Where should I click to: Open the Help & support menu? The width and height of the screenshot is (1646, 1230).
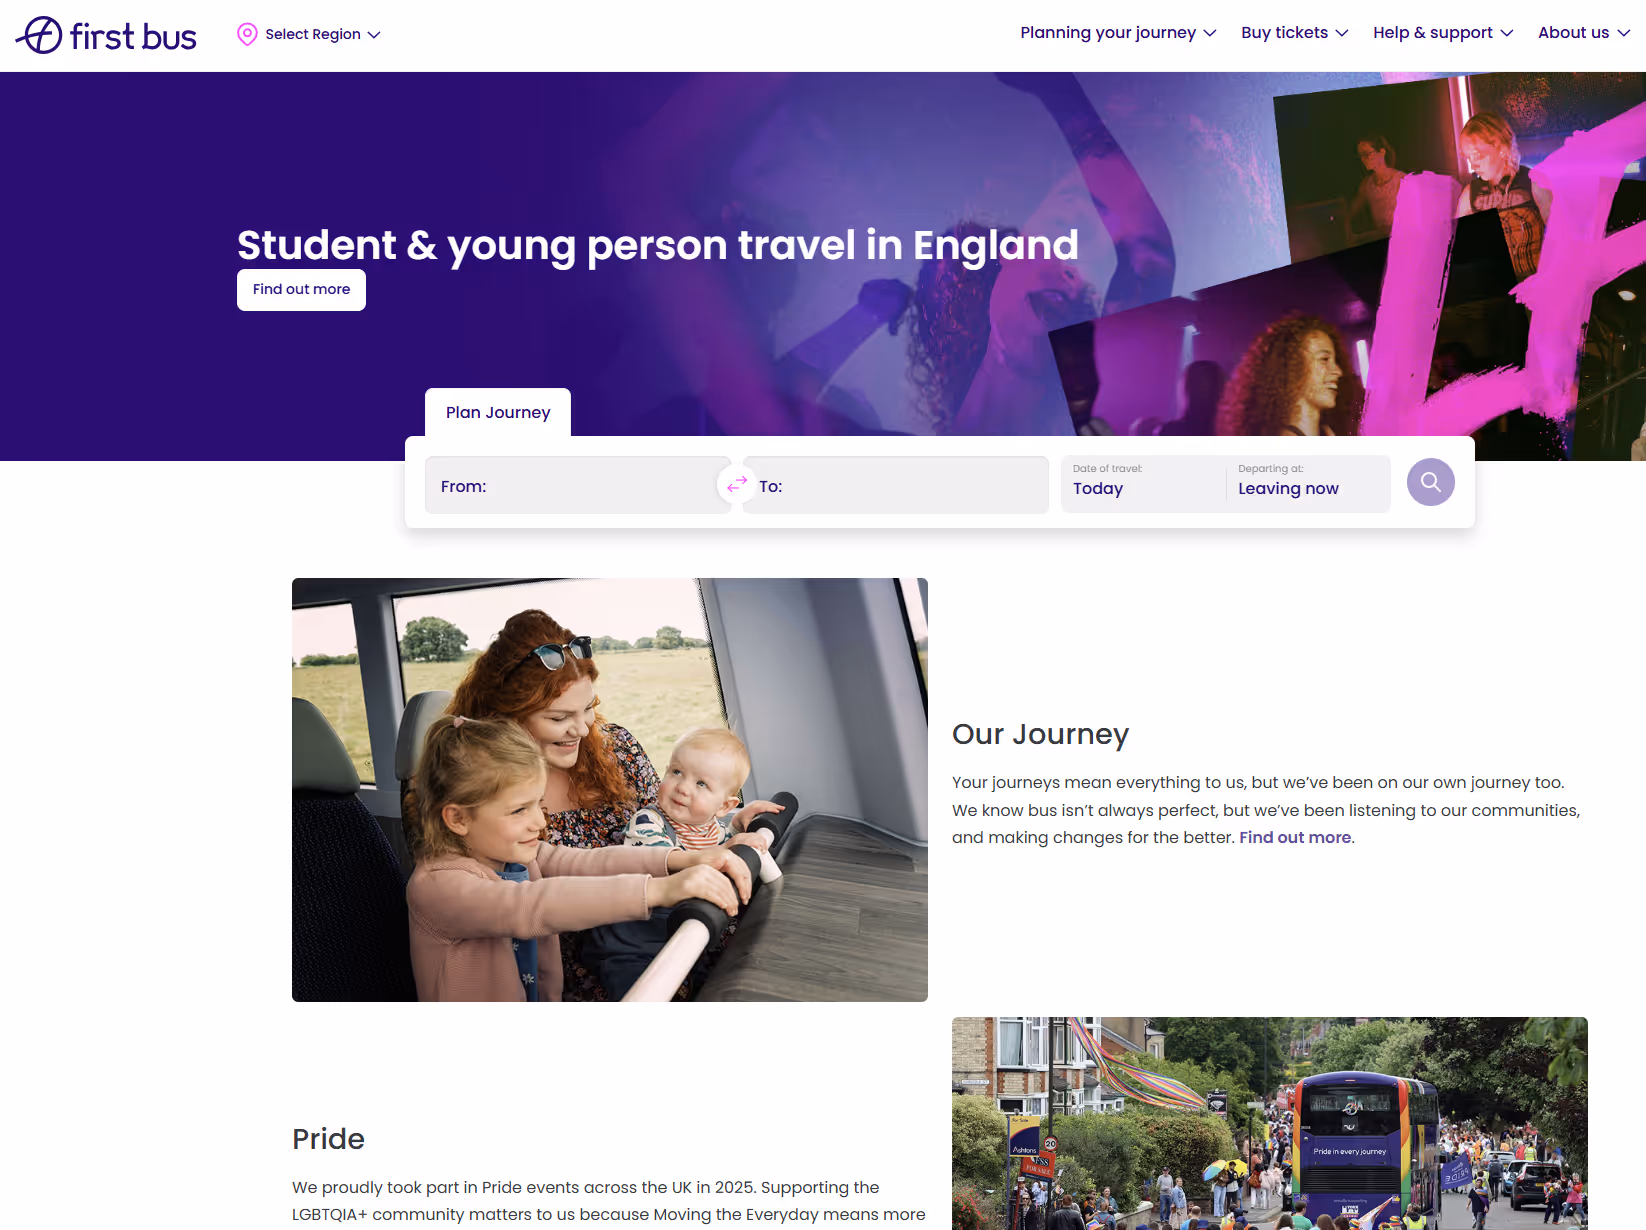(x=1443, y=33)
